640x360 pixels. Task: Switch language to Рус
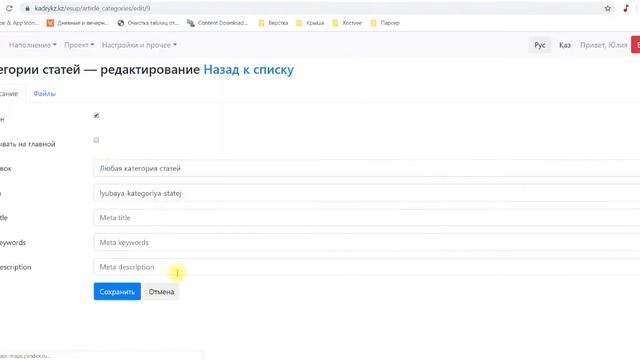540,45
